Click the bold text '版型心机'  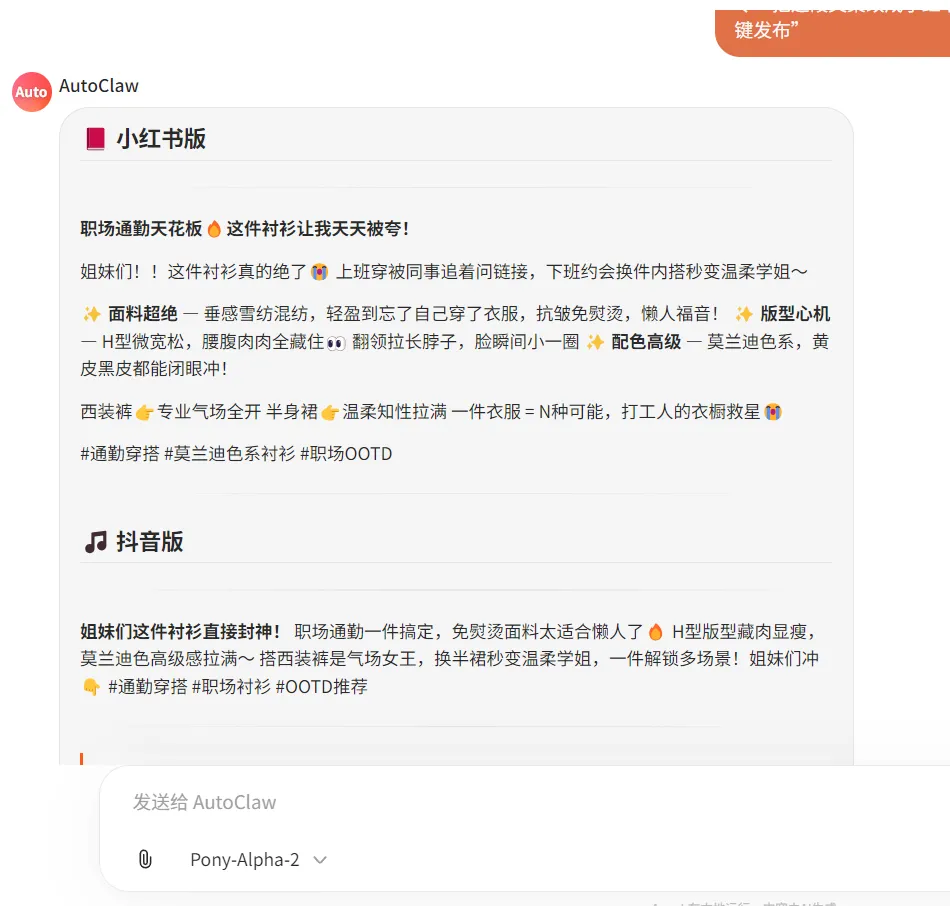pos(795,314)
